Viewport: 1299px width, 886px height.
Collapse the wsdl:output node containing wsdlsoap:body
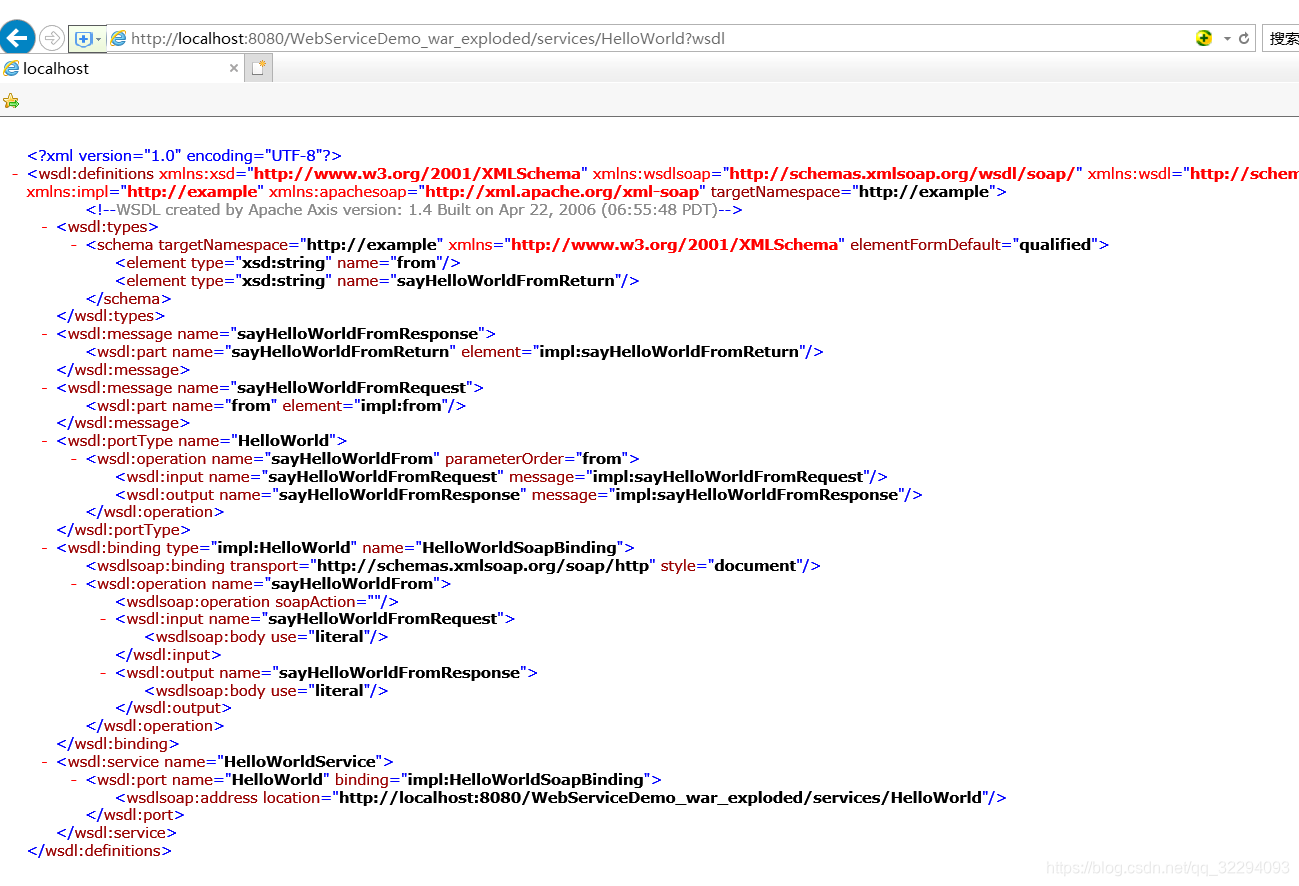[105, 673]
